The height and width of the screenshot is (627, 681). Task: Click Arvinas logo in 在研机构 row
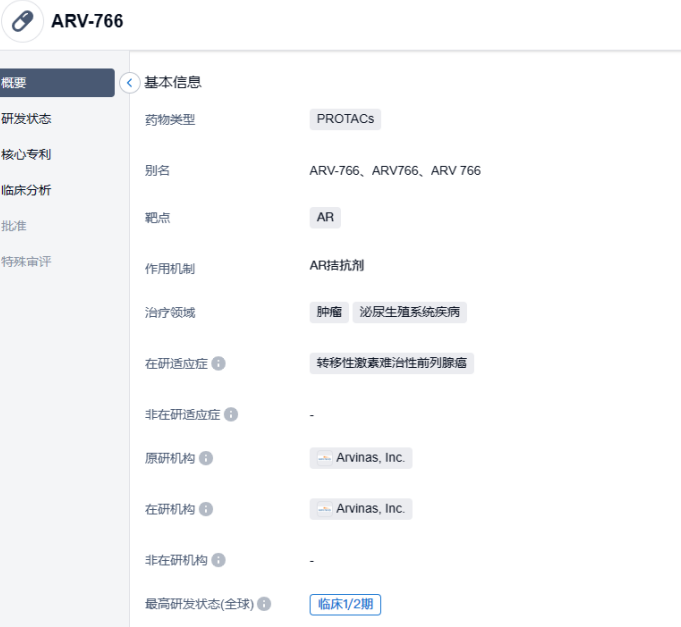[324, 509]
